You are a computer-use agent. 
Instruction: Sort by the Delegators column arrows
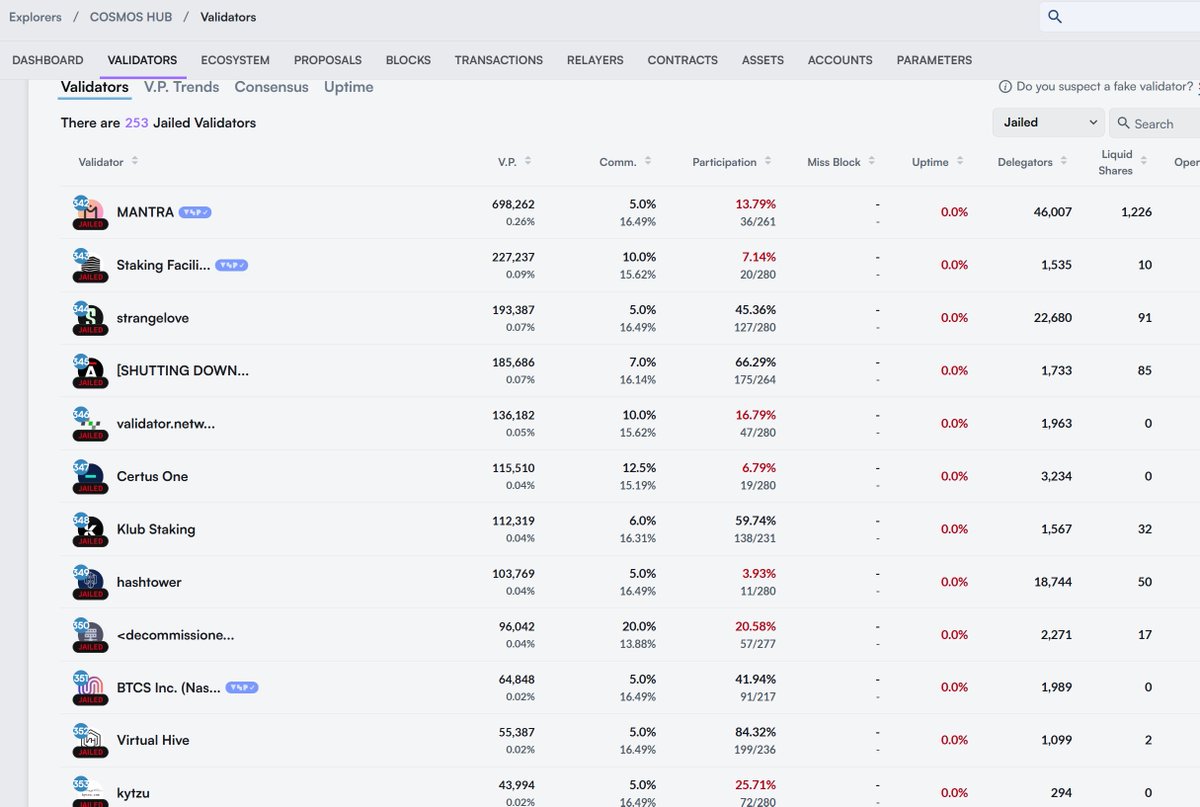coord(1064,161)
